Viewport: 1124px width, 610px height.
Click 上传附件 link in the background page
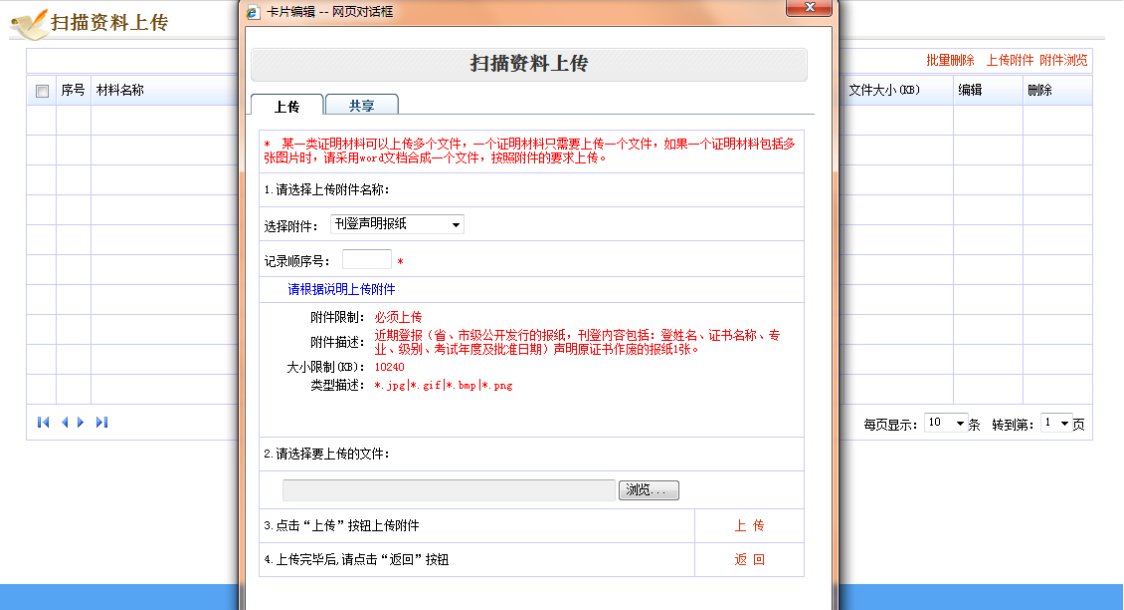(1010, 60)
